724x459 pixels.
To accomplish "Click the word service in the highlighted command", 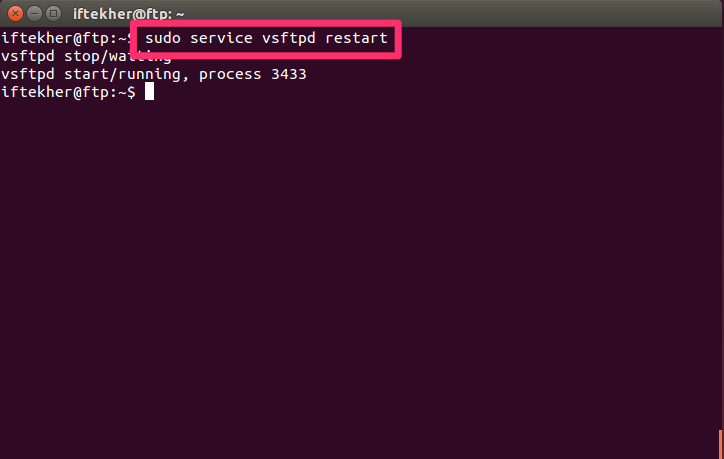I will coord(221,38).
